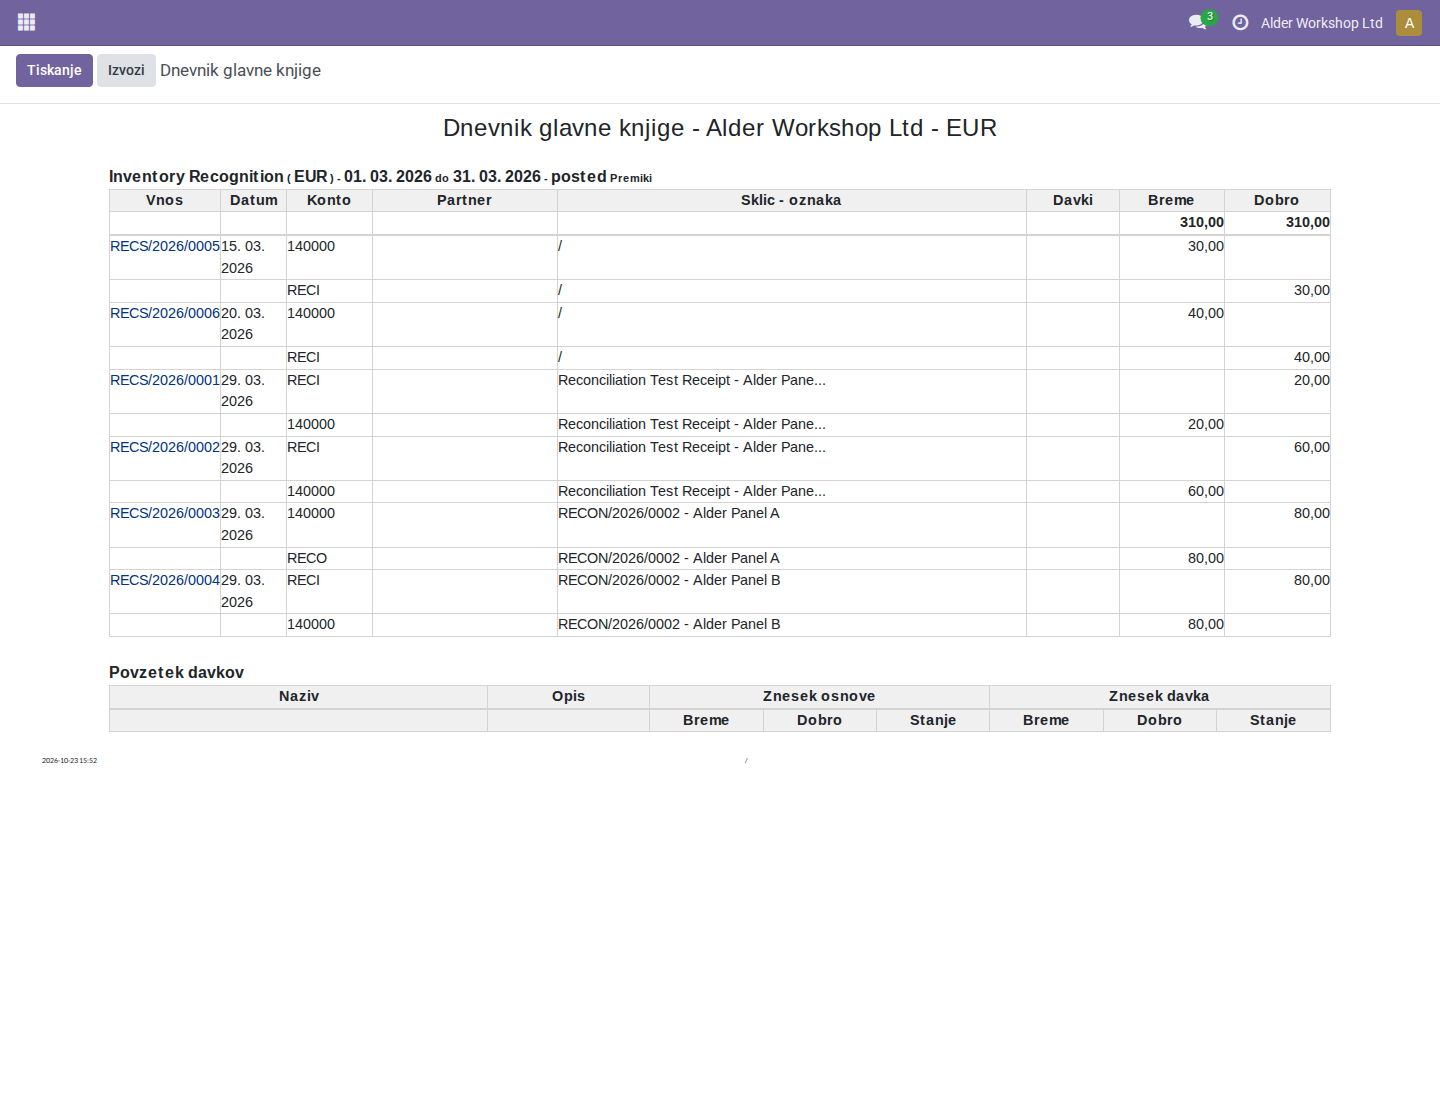The width and height of the screenshot is (1440, 1100).
Task: Open the apps grid menu
Action: click(27, 22)
